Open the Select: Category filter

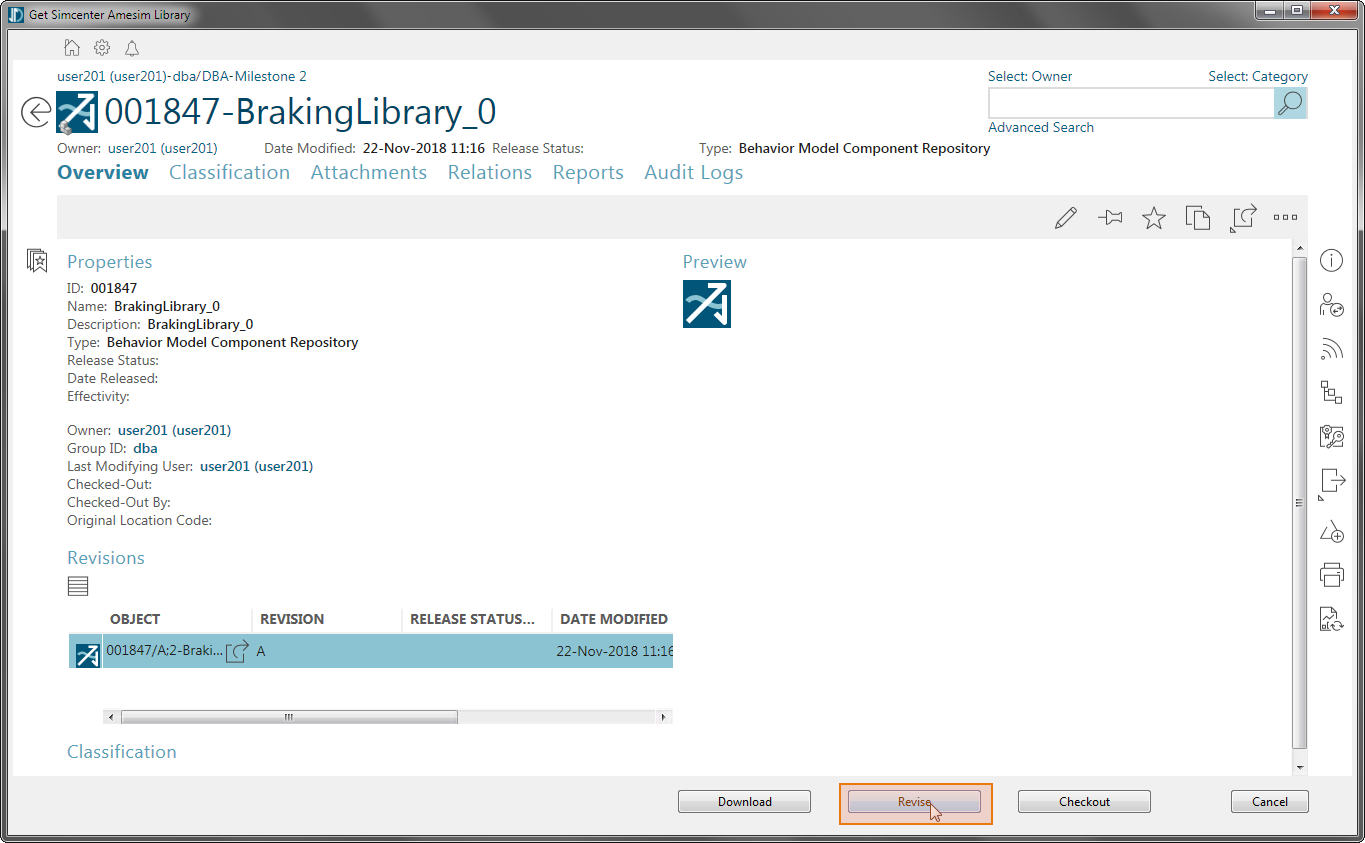pos(1258,76)
